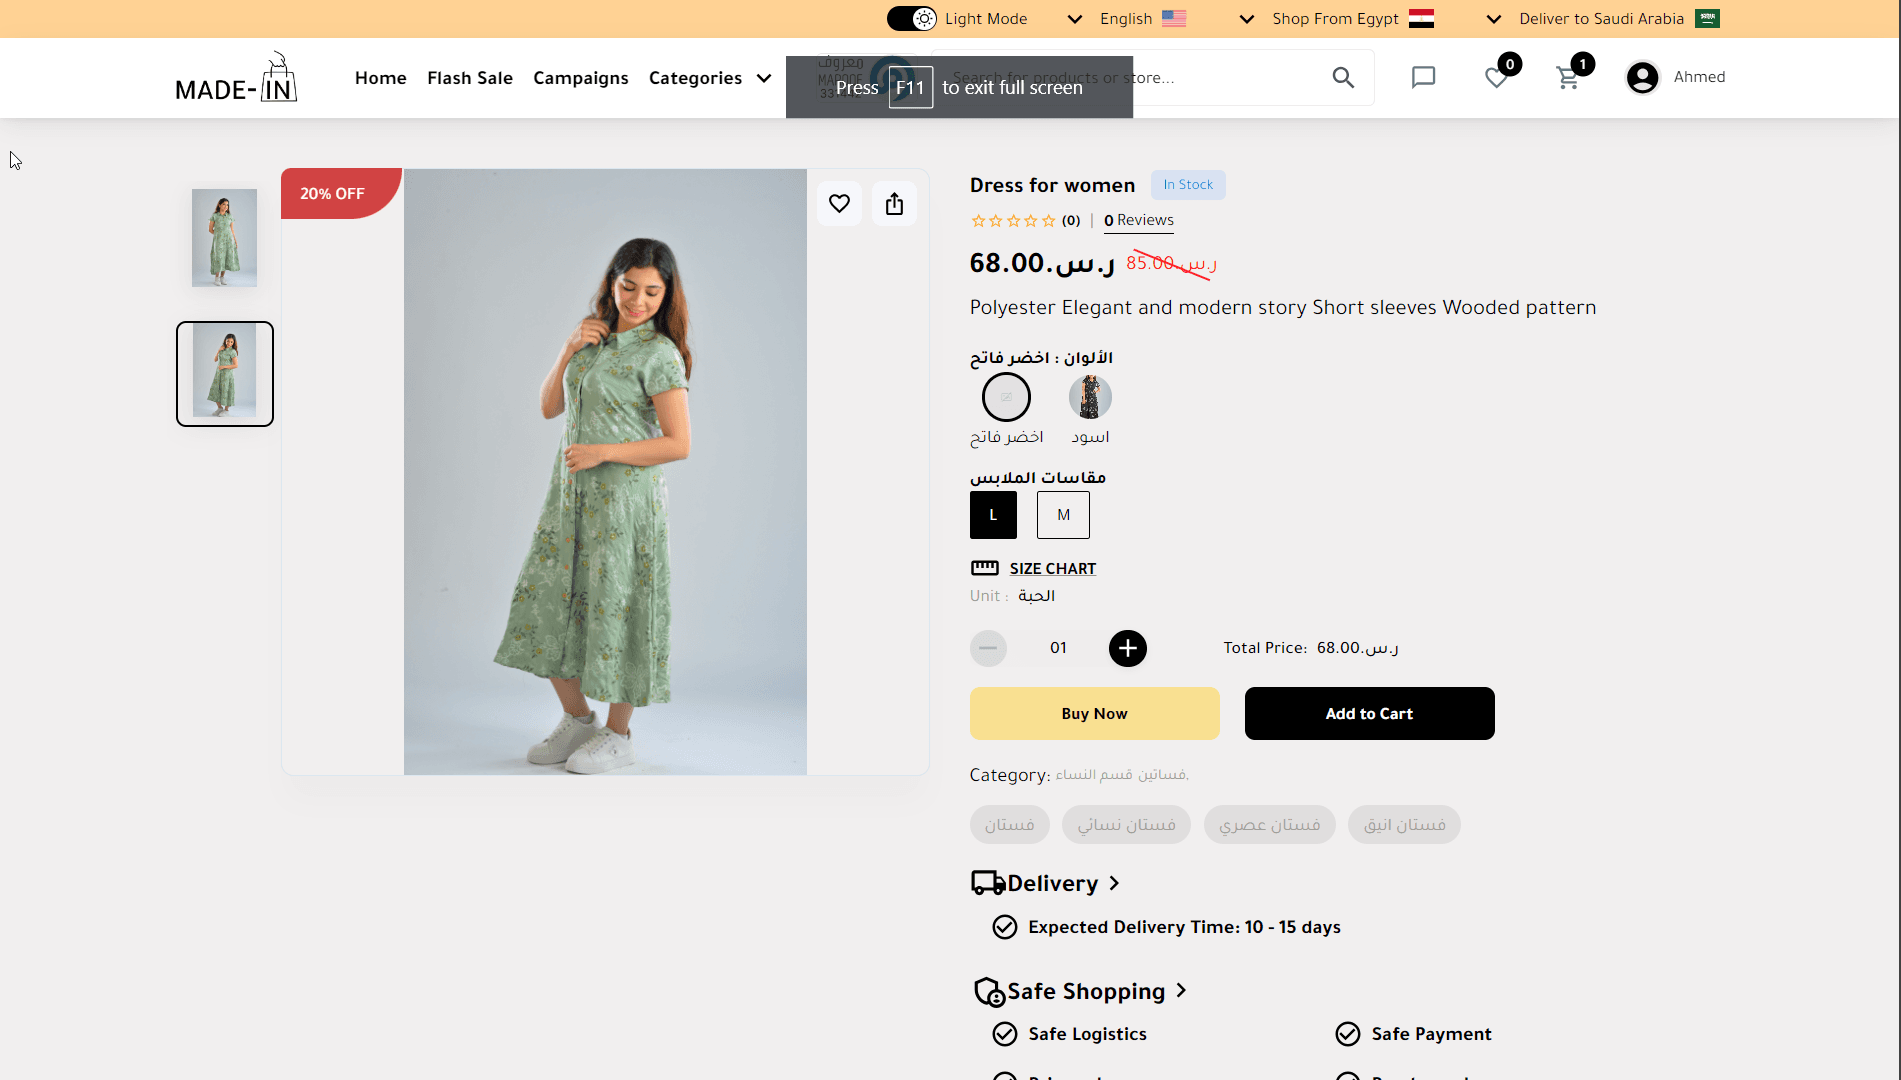
Task: Select size L option
Action: point(993,515)
